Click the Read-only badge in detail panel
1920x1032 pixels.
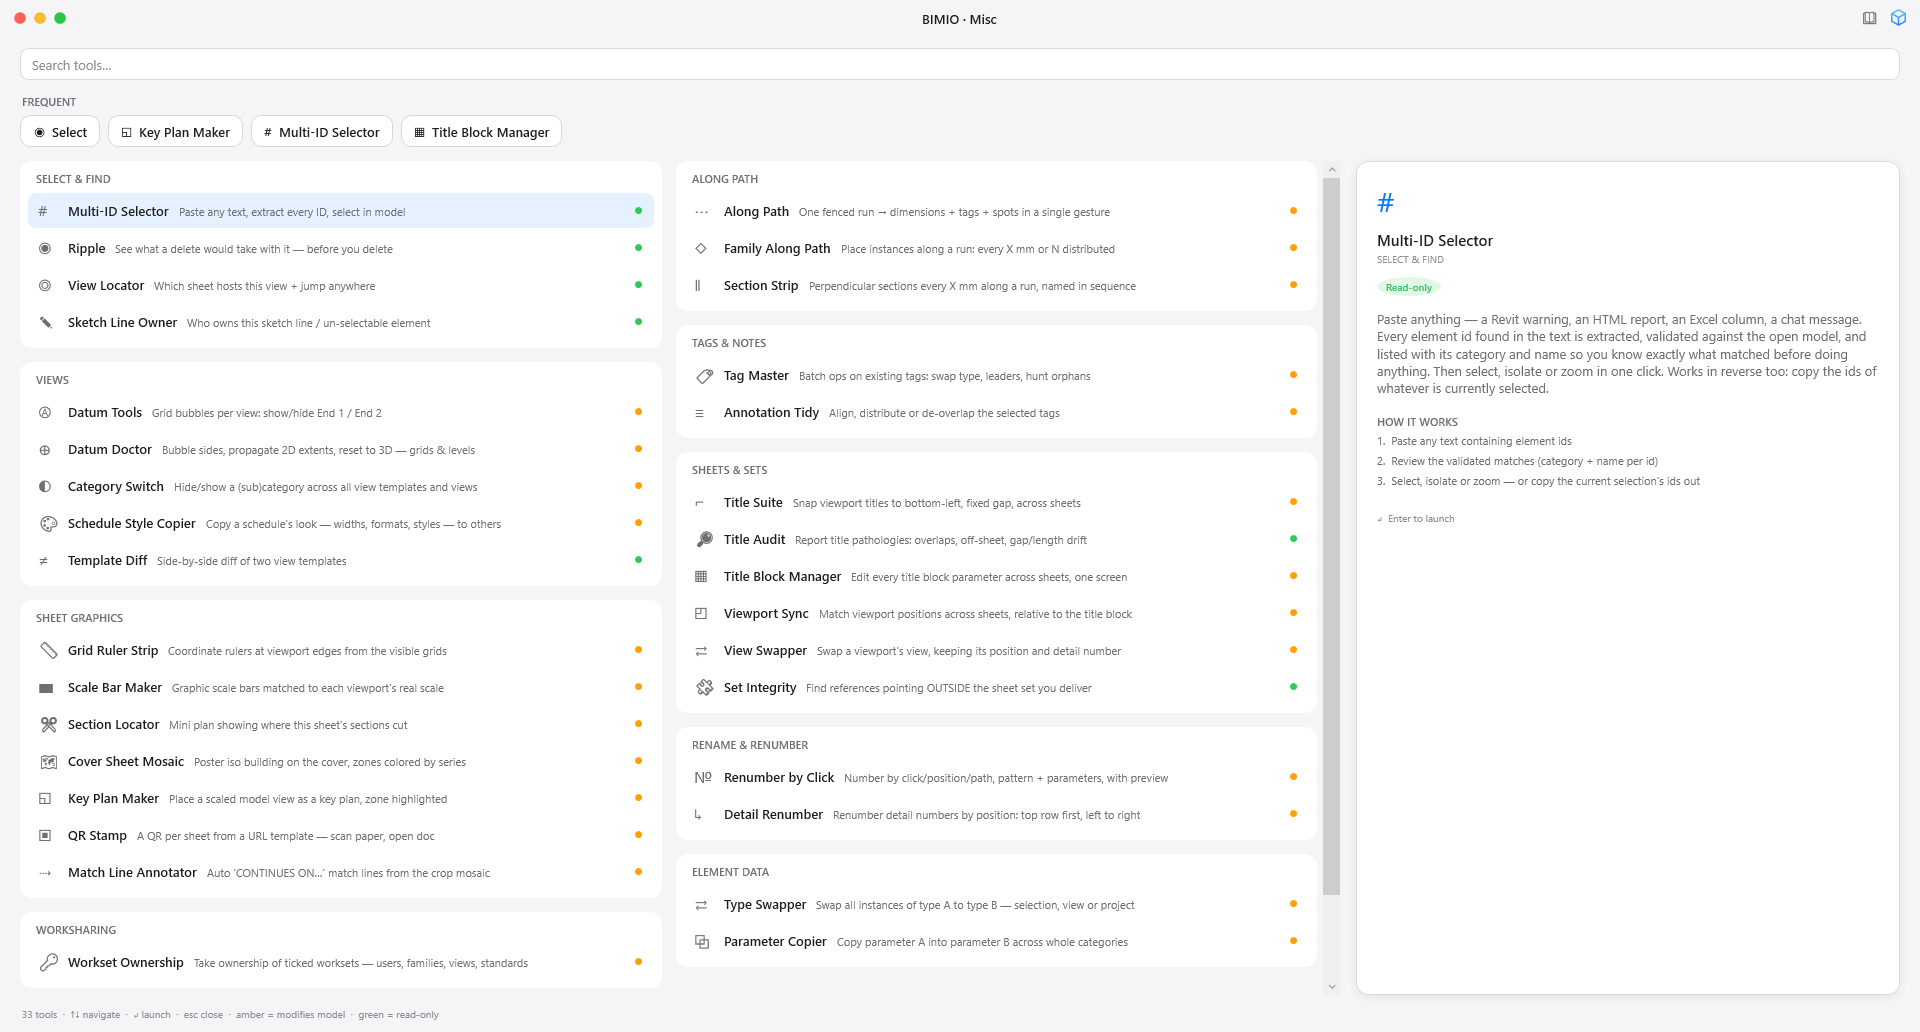tap(1408, 287)
